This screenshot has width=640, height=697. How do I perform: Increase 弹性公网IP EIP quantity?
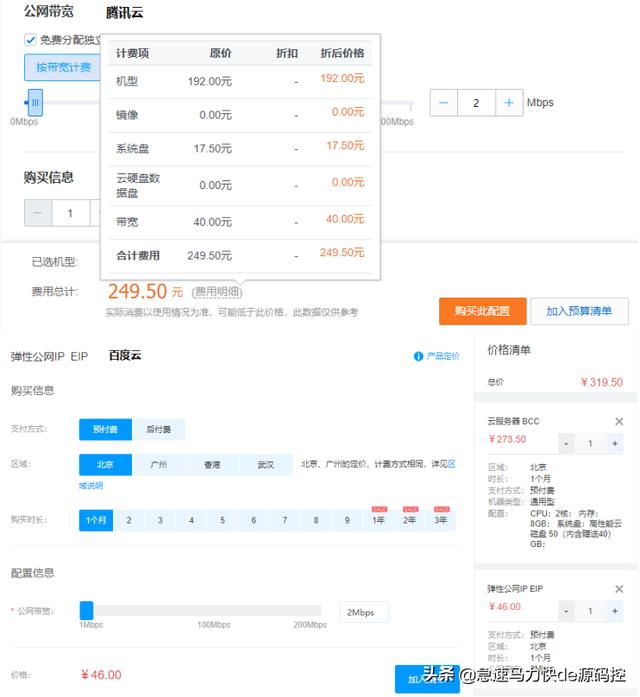615,611
